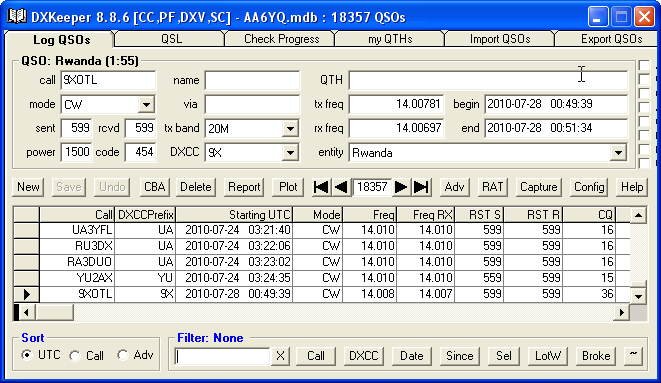
Task: Open the mode dropdown showing CW
Action: tap(146, 104)
